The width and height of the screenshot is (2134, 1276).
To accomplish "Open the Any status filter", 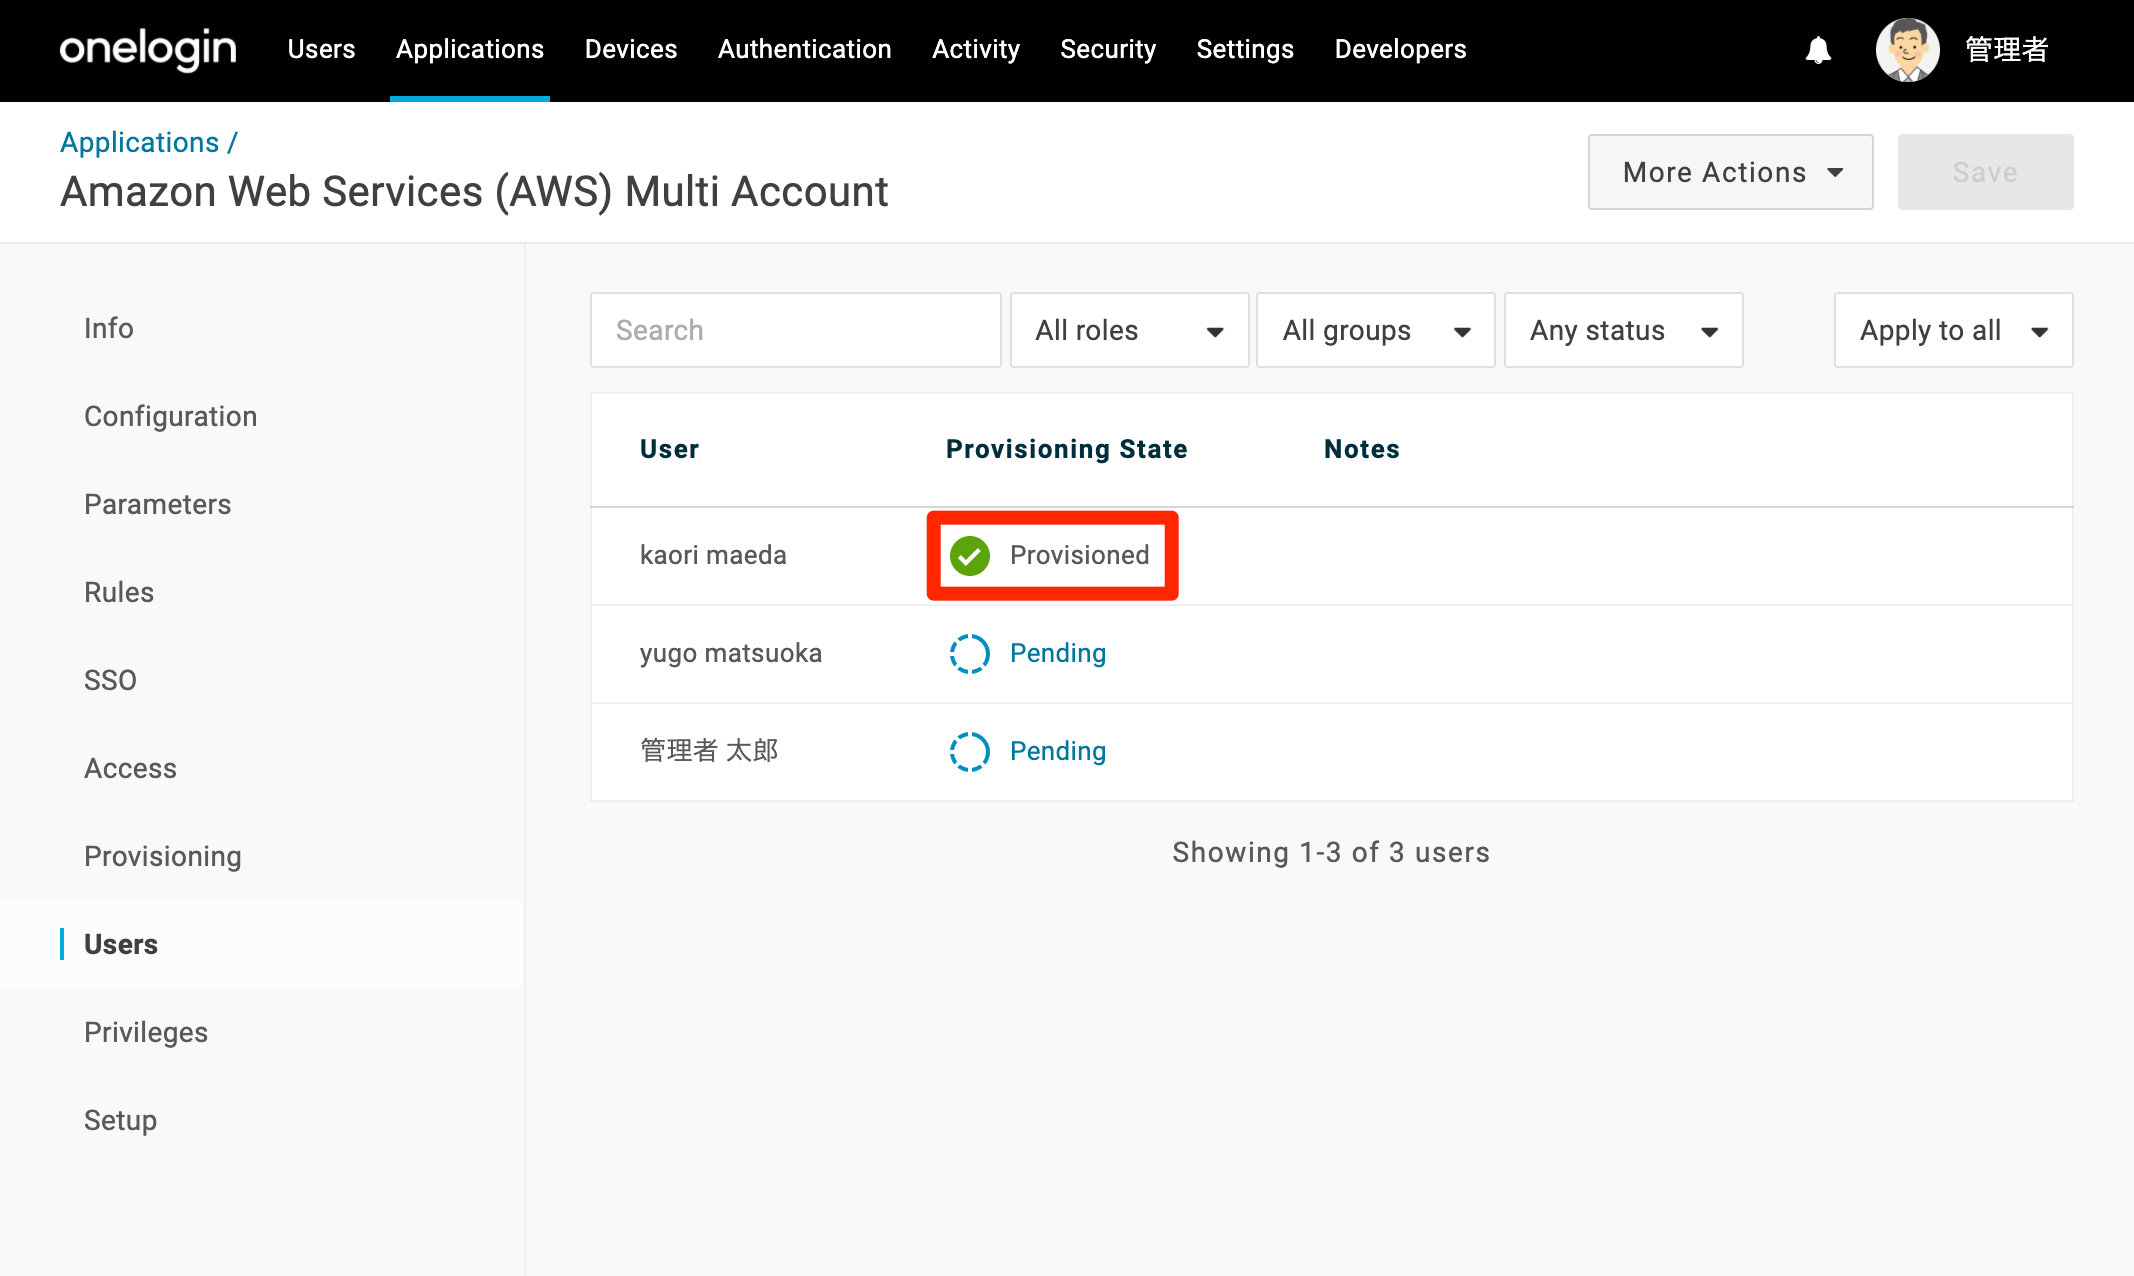I will 1623,330.
